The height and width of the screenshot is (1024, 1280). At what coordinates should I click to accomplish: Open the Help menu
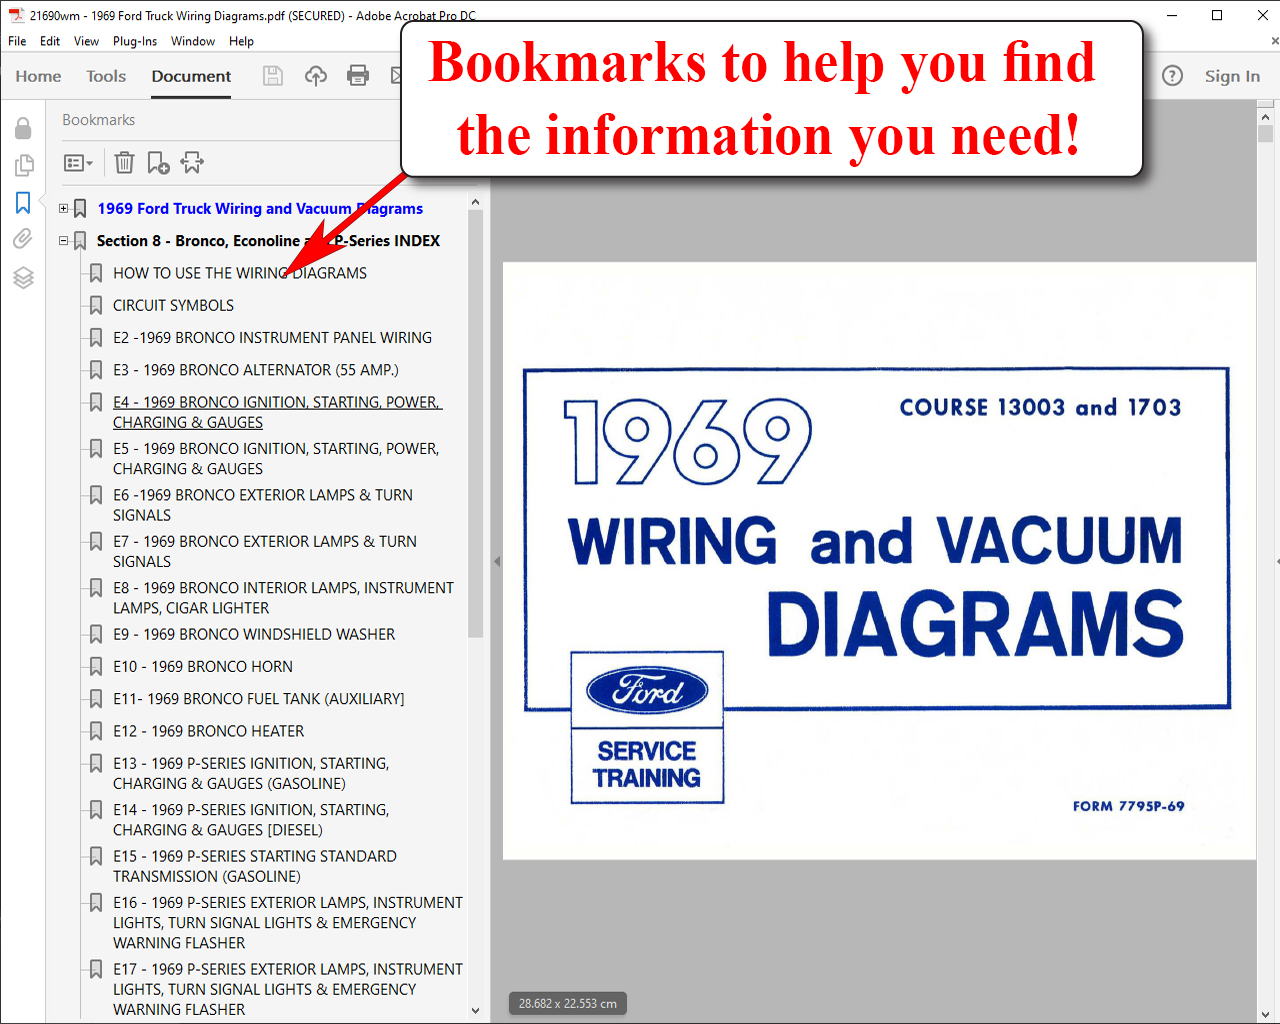click(241, 41)
